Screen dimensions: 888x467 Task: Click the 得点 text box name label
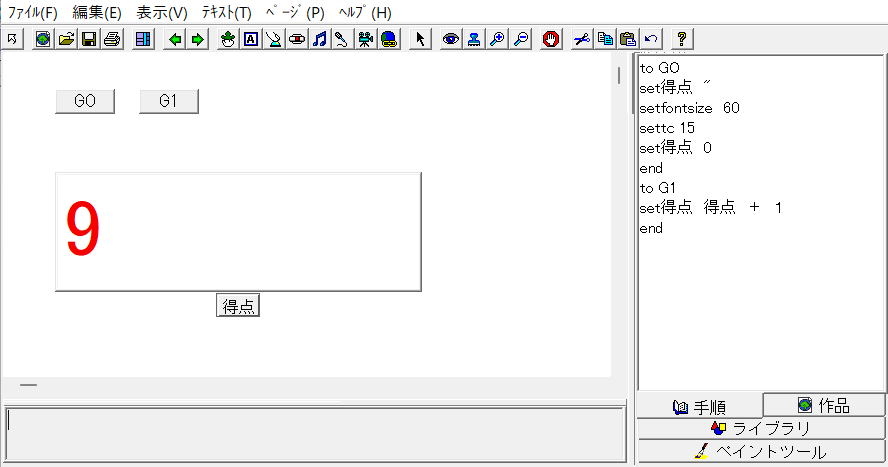click(238, 306)
